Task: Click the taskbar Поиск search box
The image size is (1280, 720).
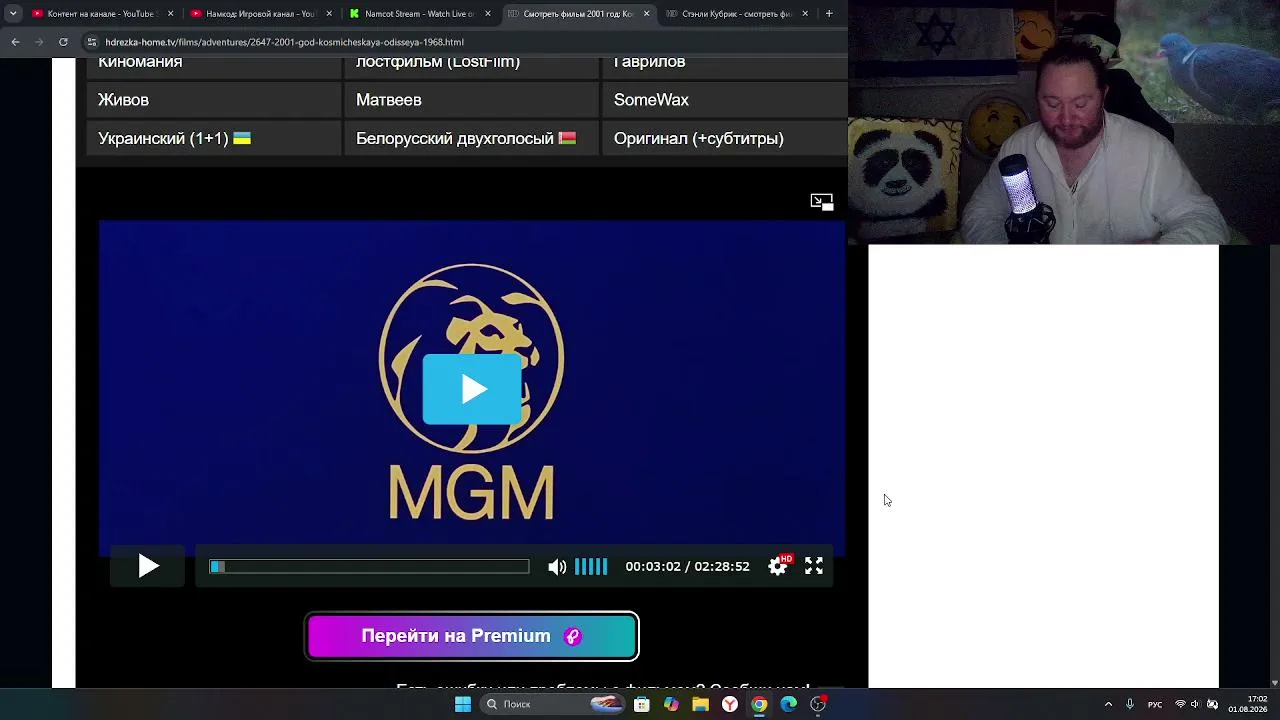Action: (551, 704)
